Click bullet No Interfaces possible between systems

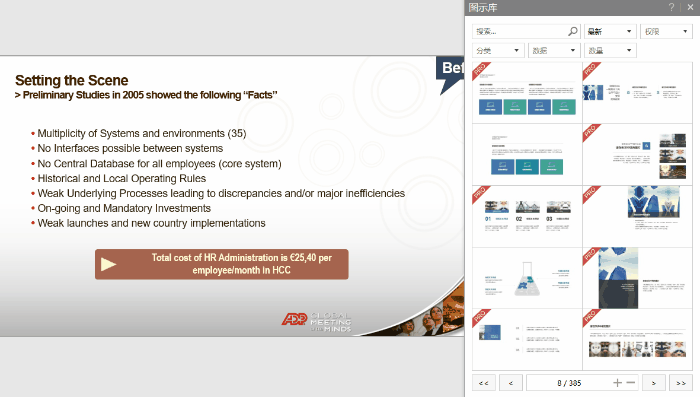(130, 148)
